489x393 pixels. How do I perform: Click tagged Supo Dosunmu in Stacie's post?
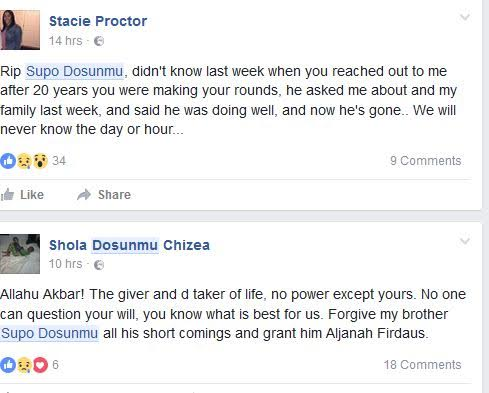74,71
